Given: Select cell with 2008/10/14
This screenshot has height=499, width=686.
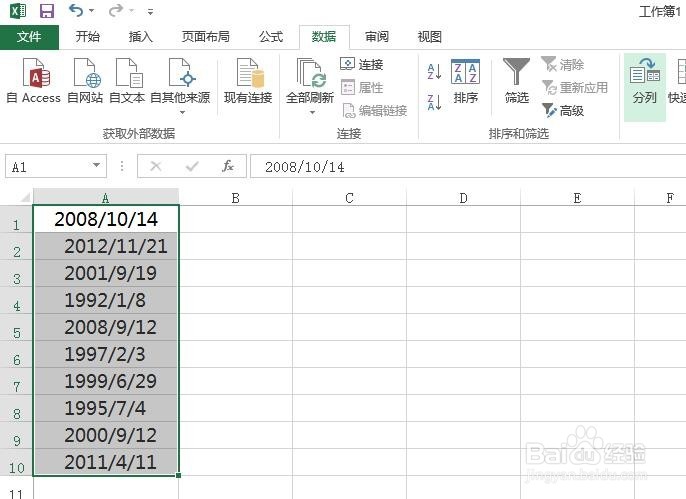Looking at the screenshot, I should coord(106,219).
